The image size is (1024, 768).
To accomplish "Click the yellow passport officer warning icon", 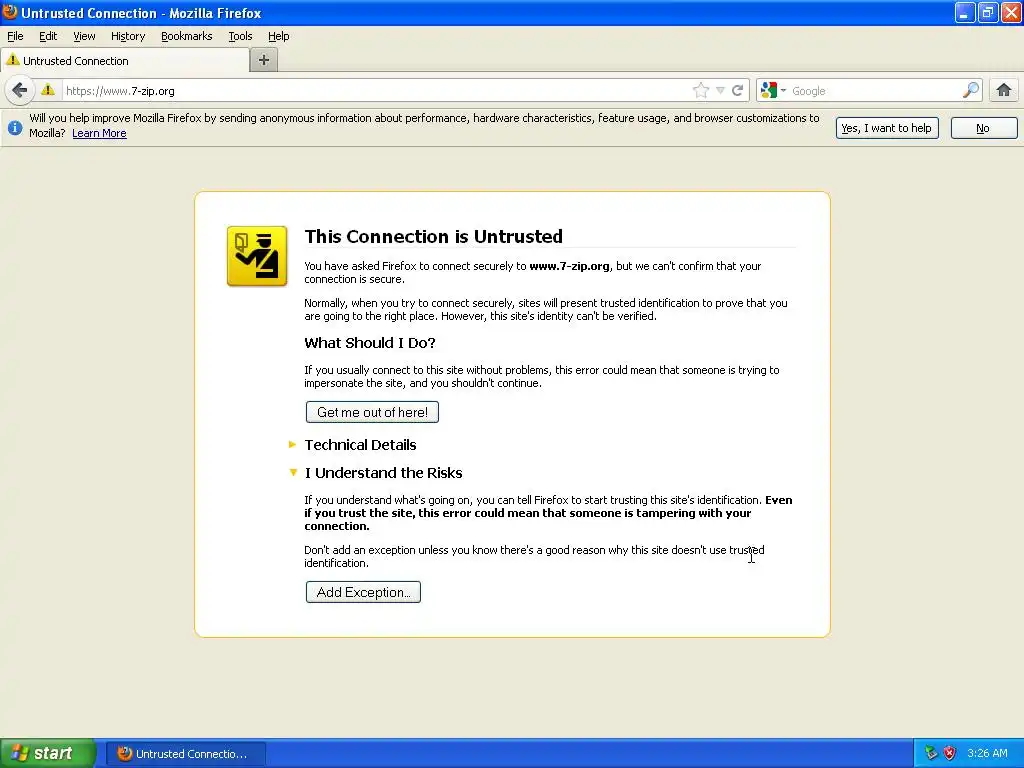I will coord(257,256).
